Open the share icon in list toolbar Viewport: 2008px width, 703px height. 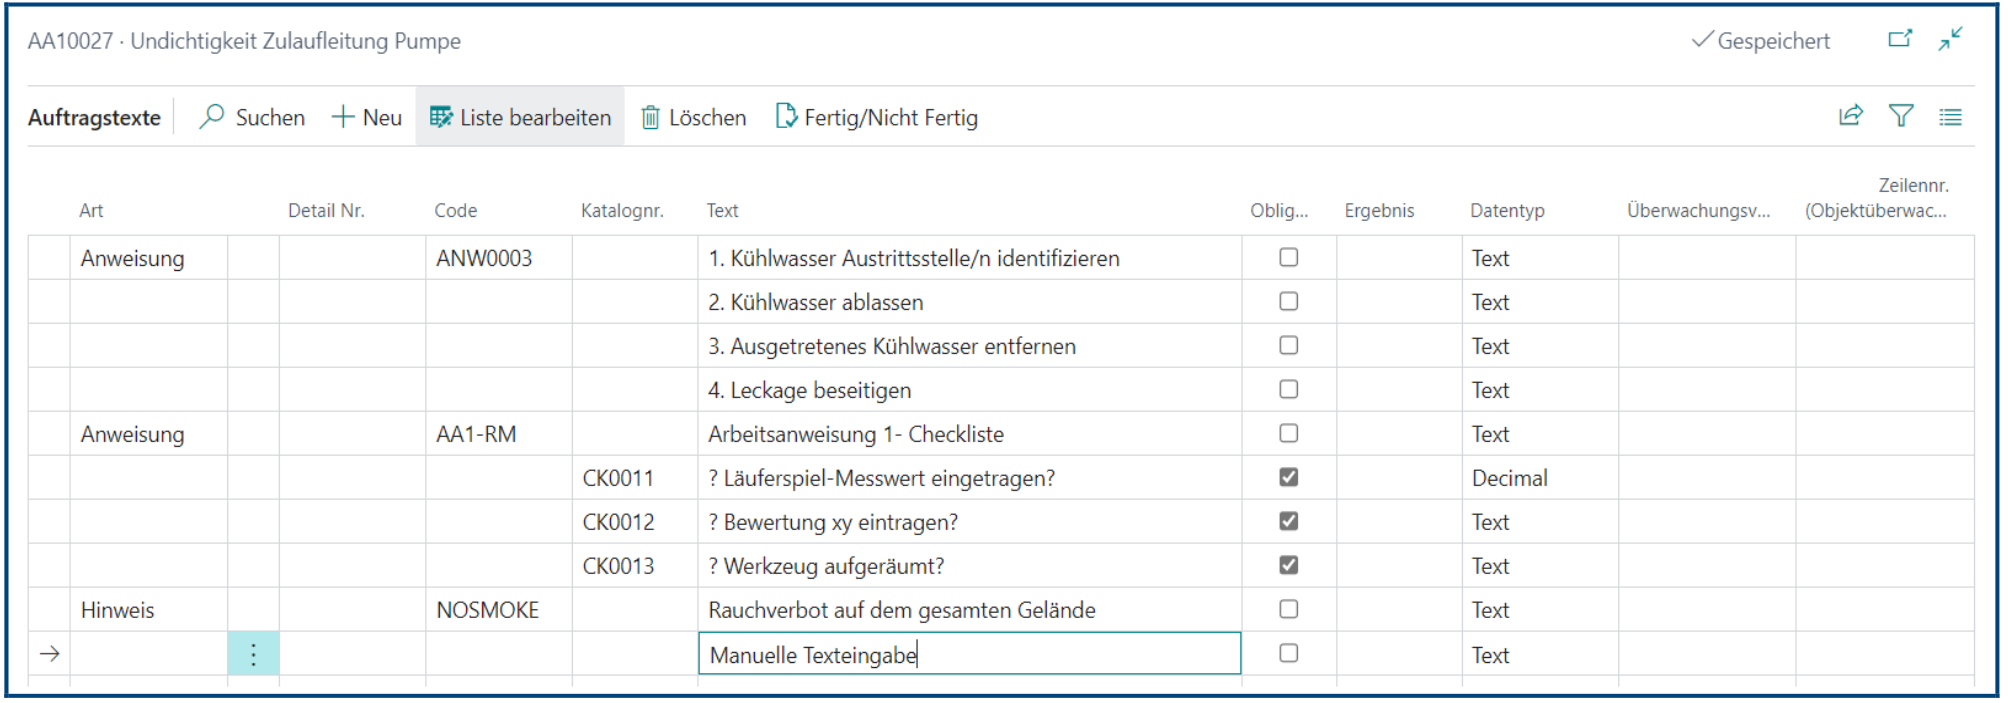(1851, 116)
